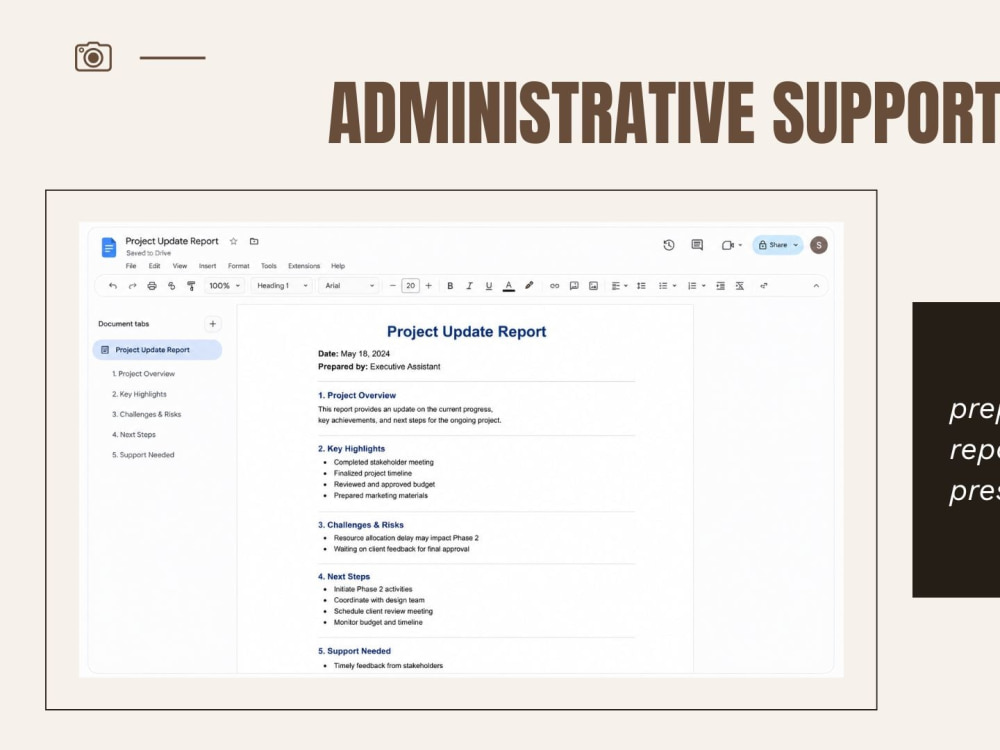
Task: Open the Extensions menu
Action: click(x=304, y=266)
